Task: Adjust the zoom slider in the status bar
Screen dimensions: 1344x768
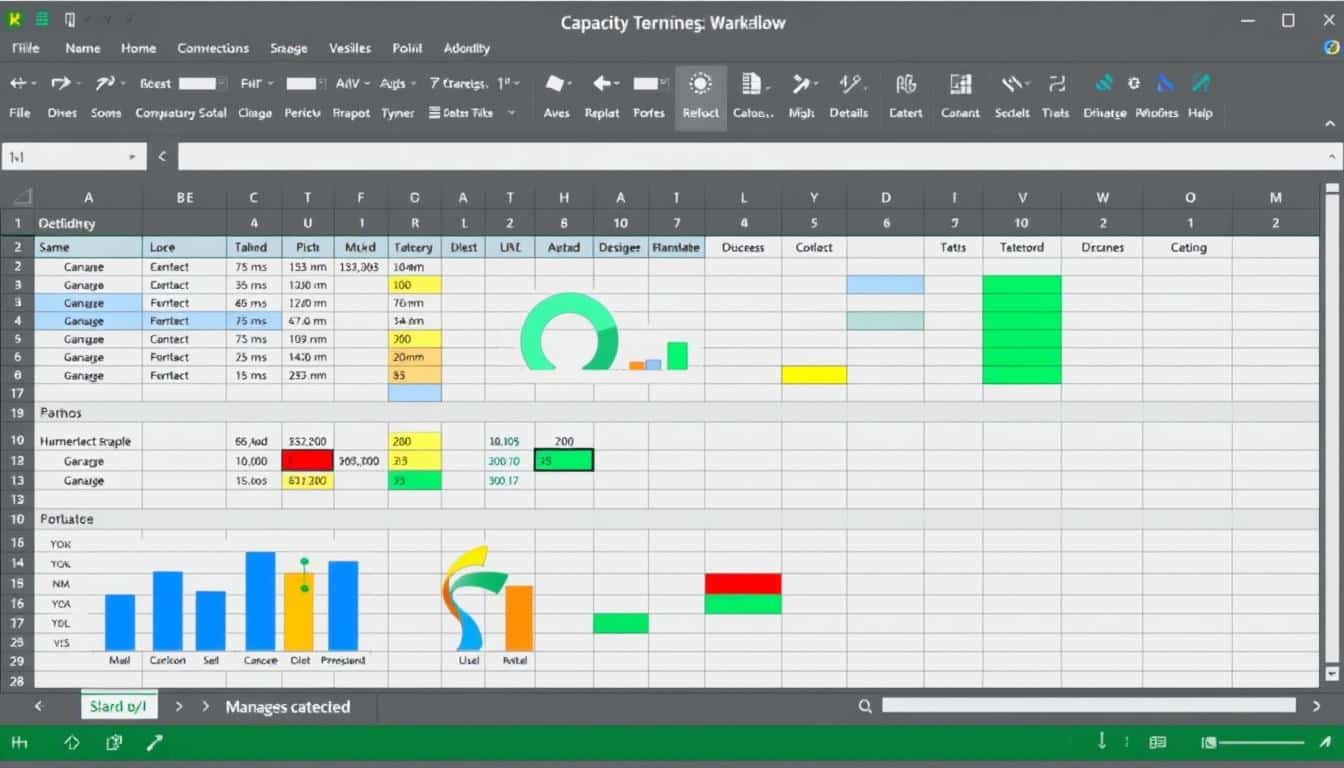Action: coord(1262,743)
